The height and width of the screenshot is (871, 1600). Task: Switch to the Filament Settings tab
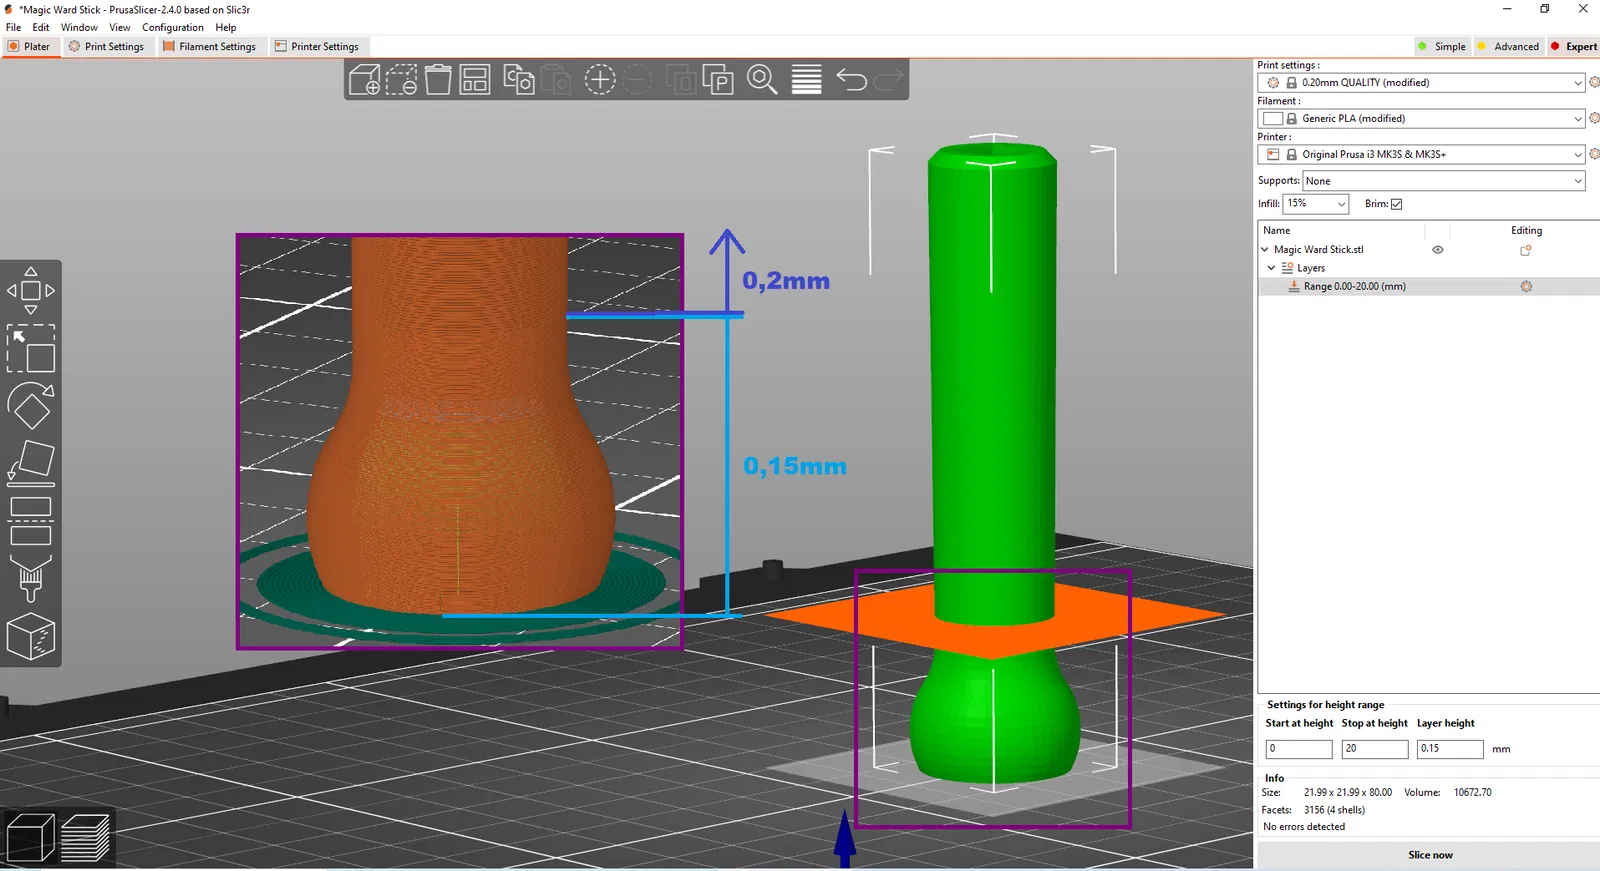210,47
